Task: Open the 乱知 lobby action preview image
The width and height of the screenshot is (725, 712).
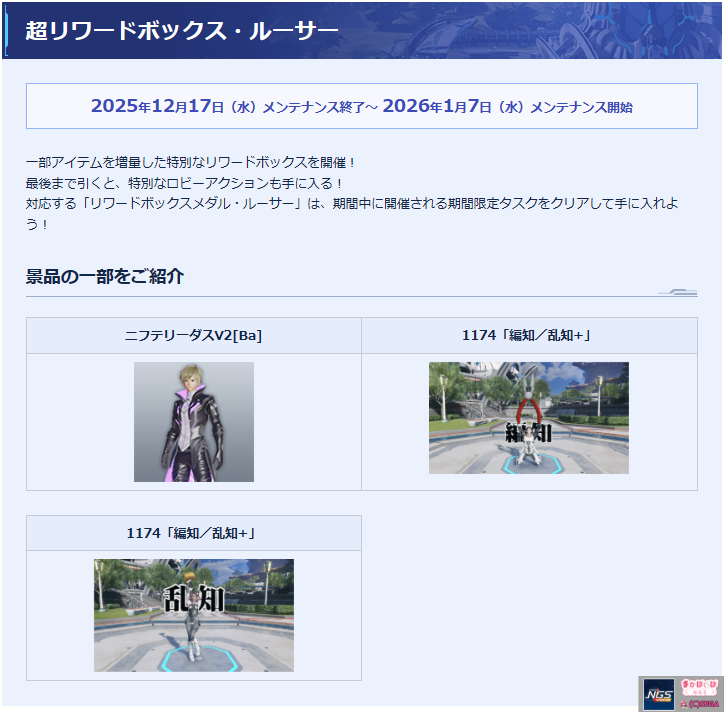Action: click(x=194, y=614)
